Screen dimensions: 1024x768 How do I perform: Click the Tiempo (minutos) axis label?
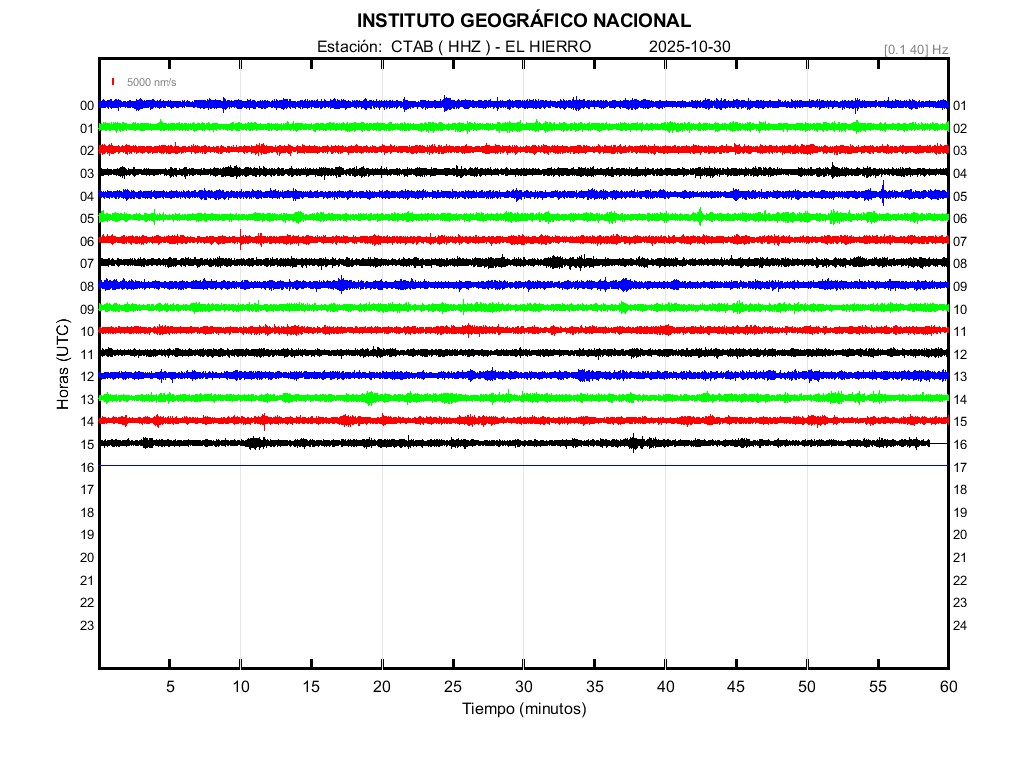524,709
